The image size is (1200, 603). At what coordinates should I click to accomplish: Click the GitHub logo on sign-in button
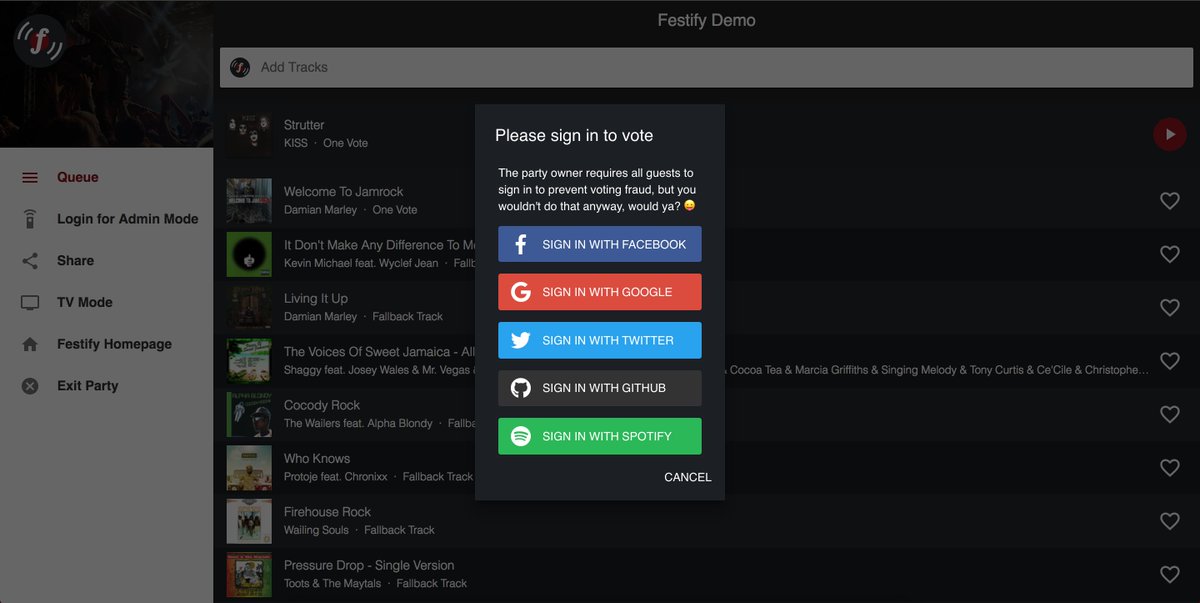click(520, 388)
